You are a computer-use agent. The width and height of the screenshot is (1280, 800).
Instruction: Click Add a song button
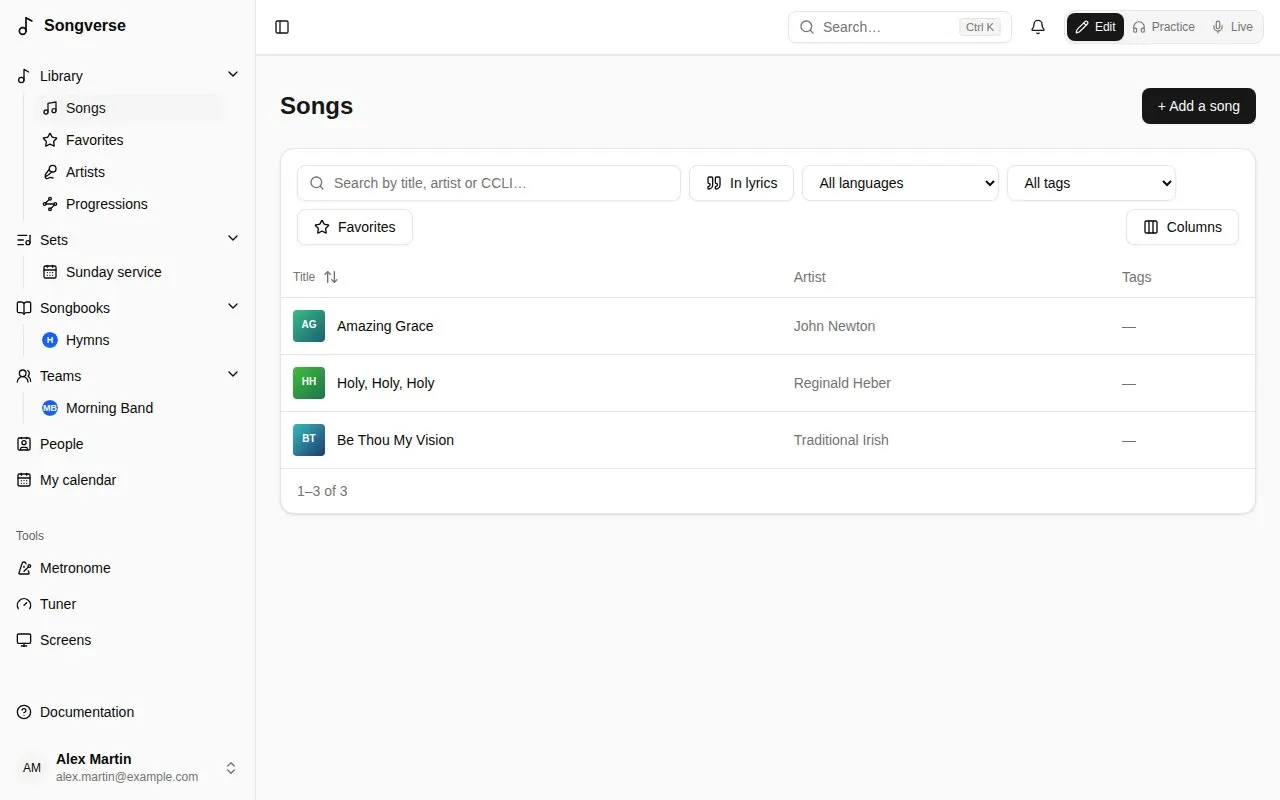[1198, 106]
